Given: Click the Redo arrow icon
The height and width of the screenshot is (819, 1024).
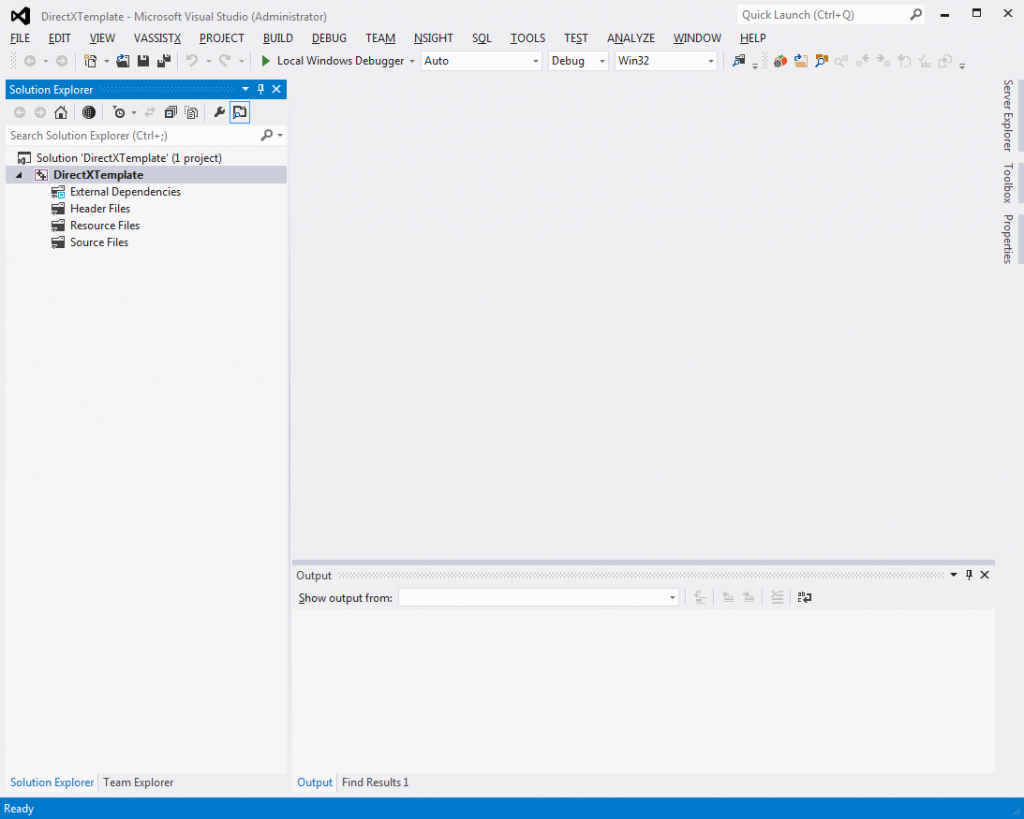Looking at the screenshot, I should [x=225, y=61].
